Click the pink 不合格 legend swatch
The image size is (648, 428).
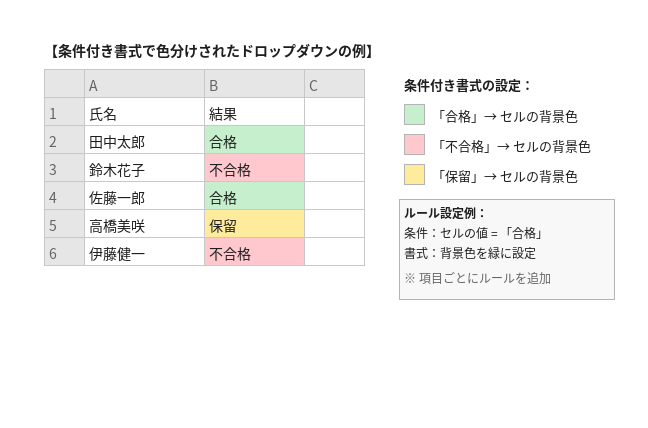coord(414,145)
